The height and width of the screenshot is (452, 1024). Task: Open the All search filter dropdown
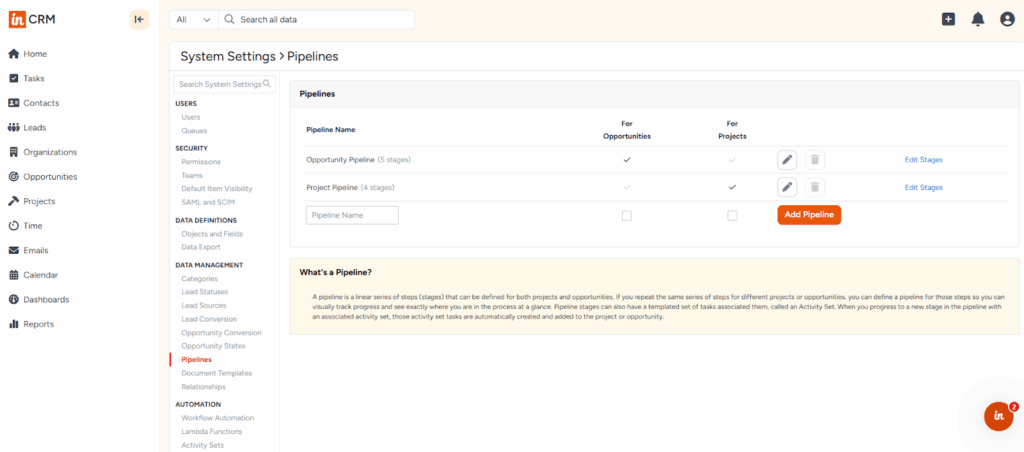tap(194, 19)
